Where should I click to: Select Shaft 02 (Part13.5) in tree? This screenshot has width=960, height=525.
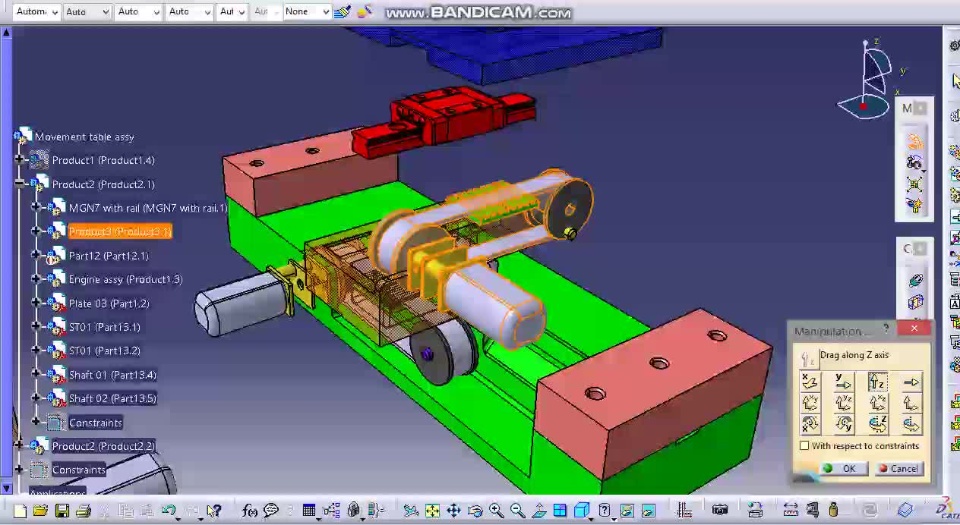click(x=113, y=398)
